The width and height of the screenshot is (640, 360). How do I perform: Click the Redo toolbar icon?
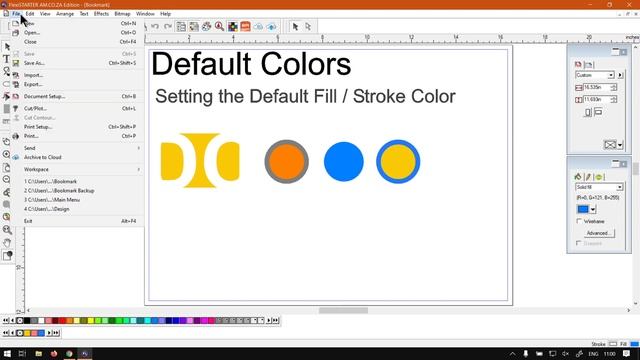tap(167, 27)
